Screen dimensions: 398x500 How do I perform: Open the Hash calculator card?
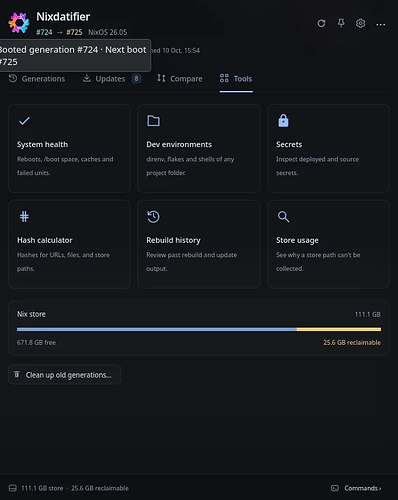(69, 244)
